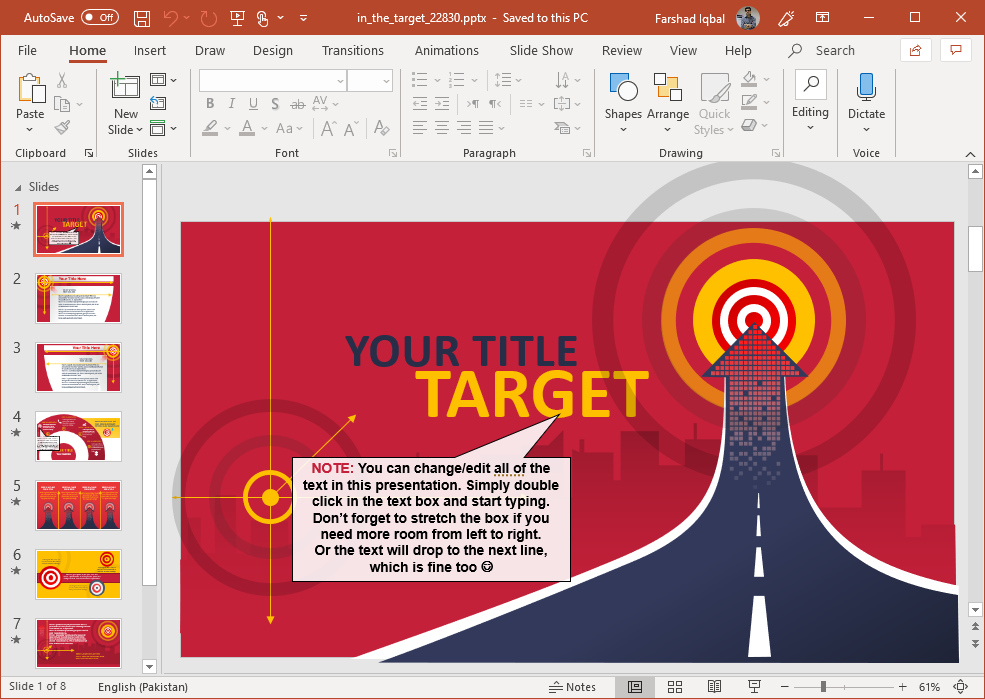
Task: Open the Transitions tab
Action: pyautogui.click(x=352, y=50)
